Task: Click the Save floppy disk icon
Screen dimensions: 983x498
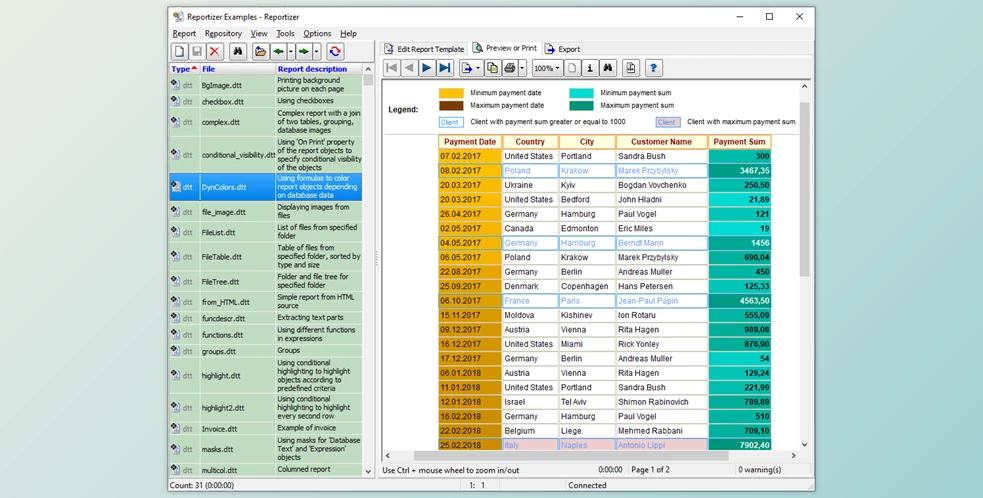Action: [197, 51]
